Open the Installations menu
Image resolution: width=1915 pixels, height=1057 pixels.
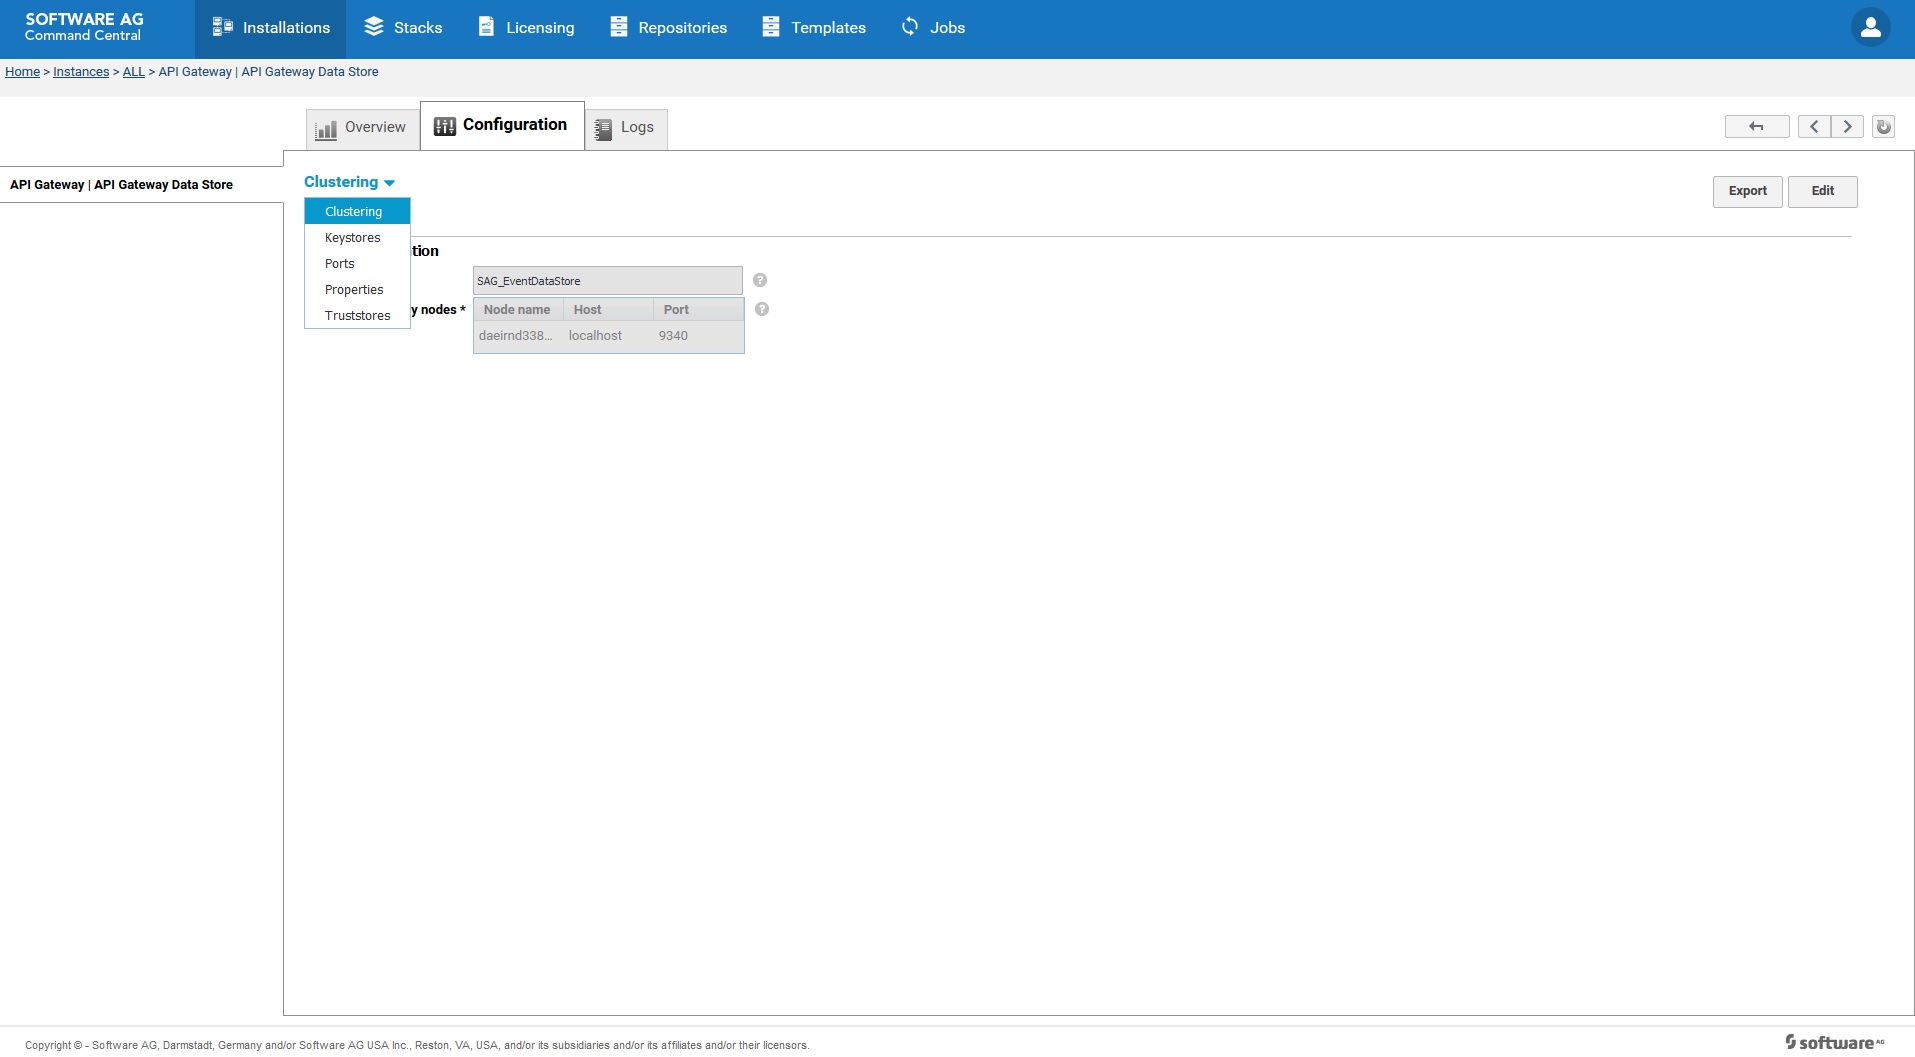[271, 28]
